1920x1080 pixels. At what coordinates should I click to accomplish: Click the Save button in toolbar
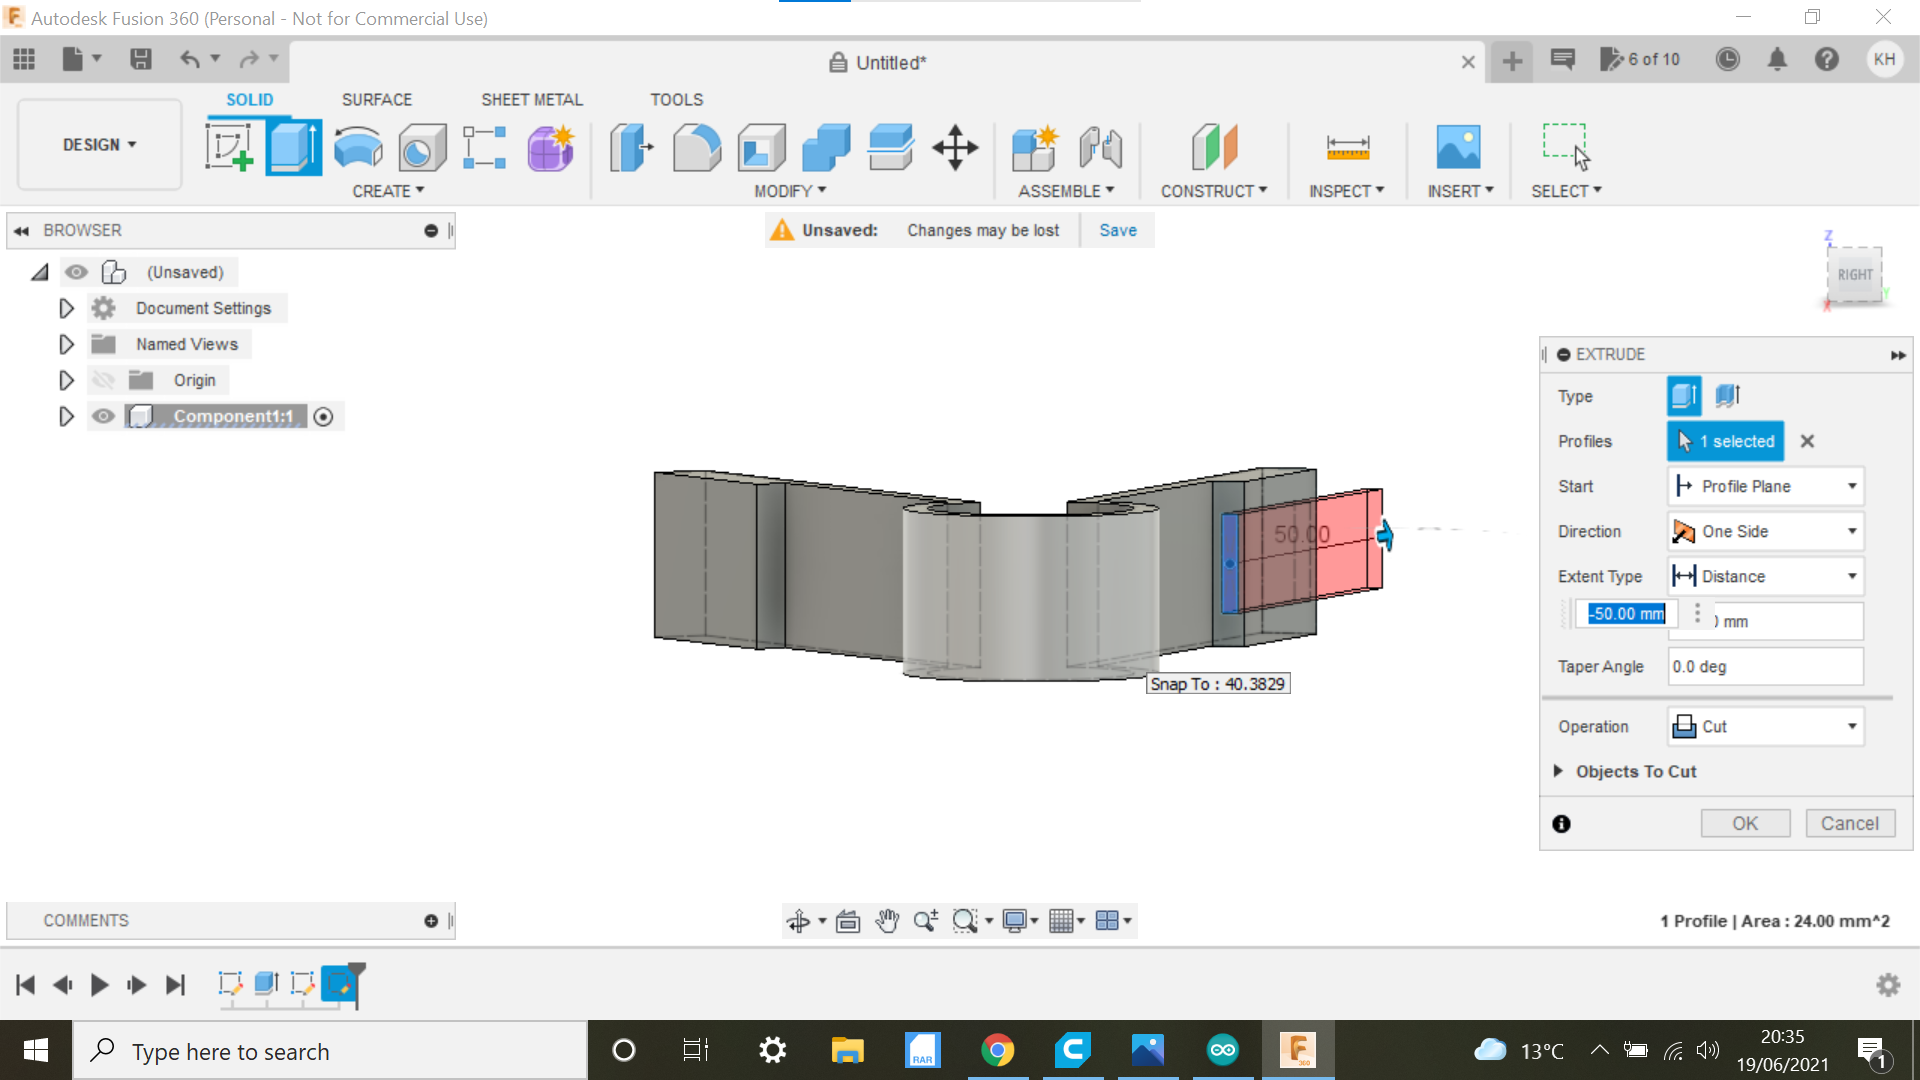point(141,58)
